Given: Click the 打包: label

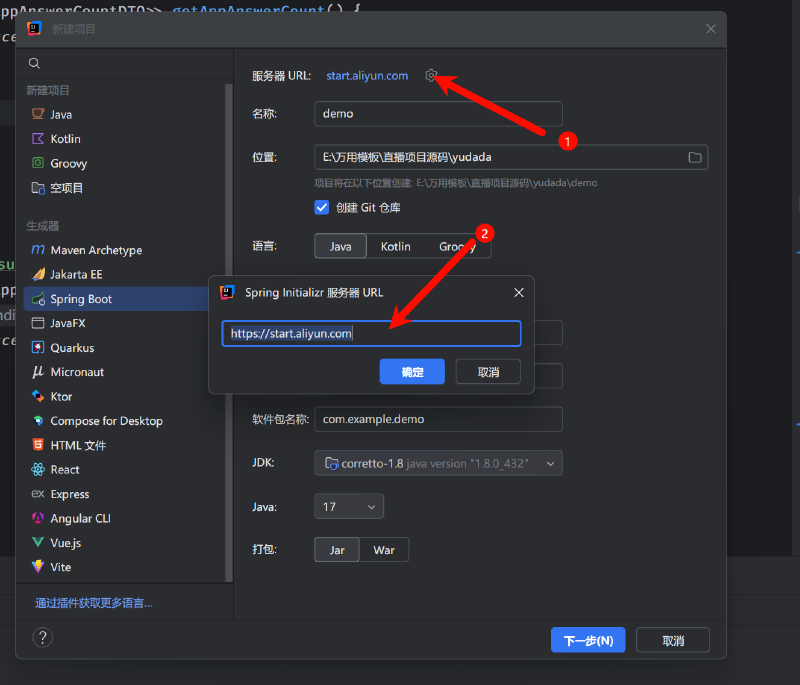Looking at the screenshot, I should click(264, 549).
